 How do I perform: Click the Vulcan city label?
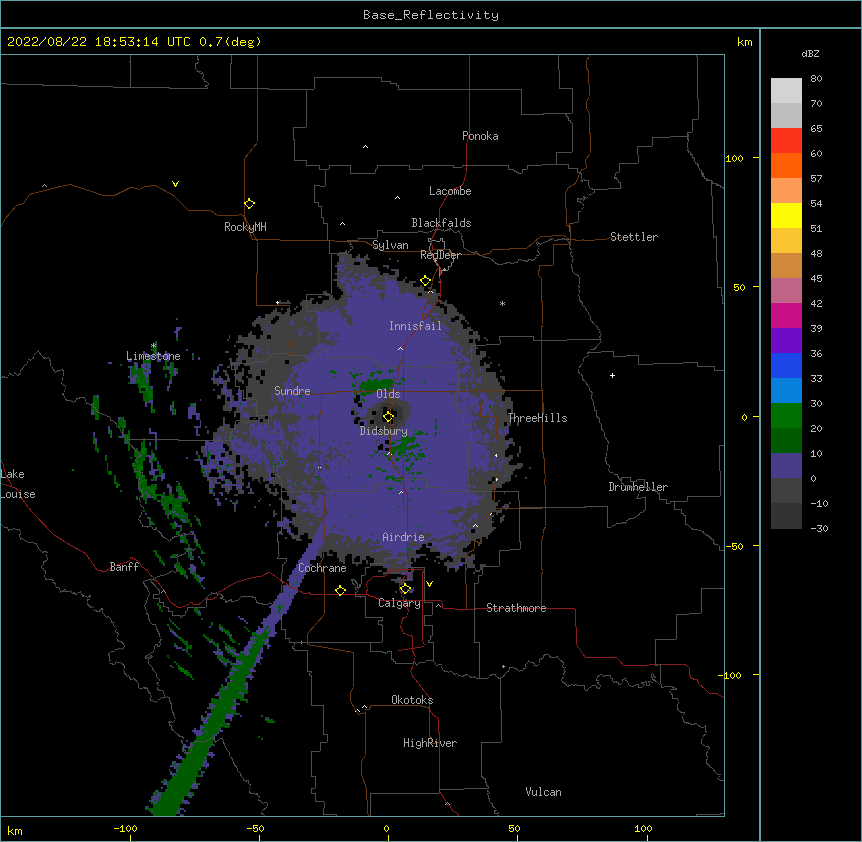543,792
